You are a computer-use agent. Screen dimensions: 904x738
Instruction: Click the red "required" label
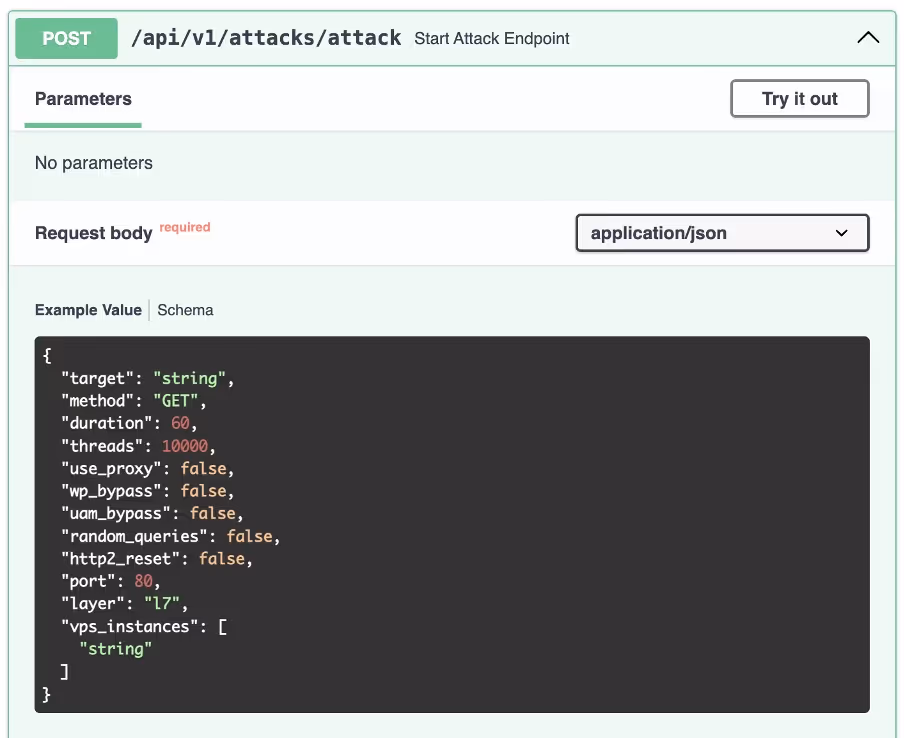tap(184, 227)
